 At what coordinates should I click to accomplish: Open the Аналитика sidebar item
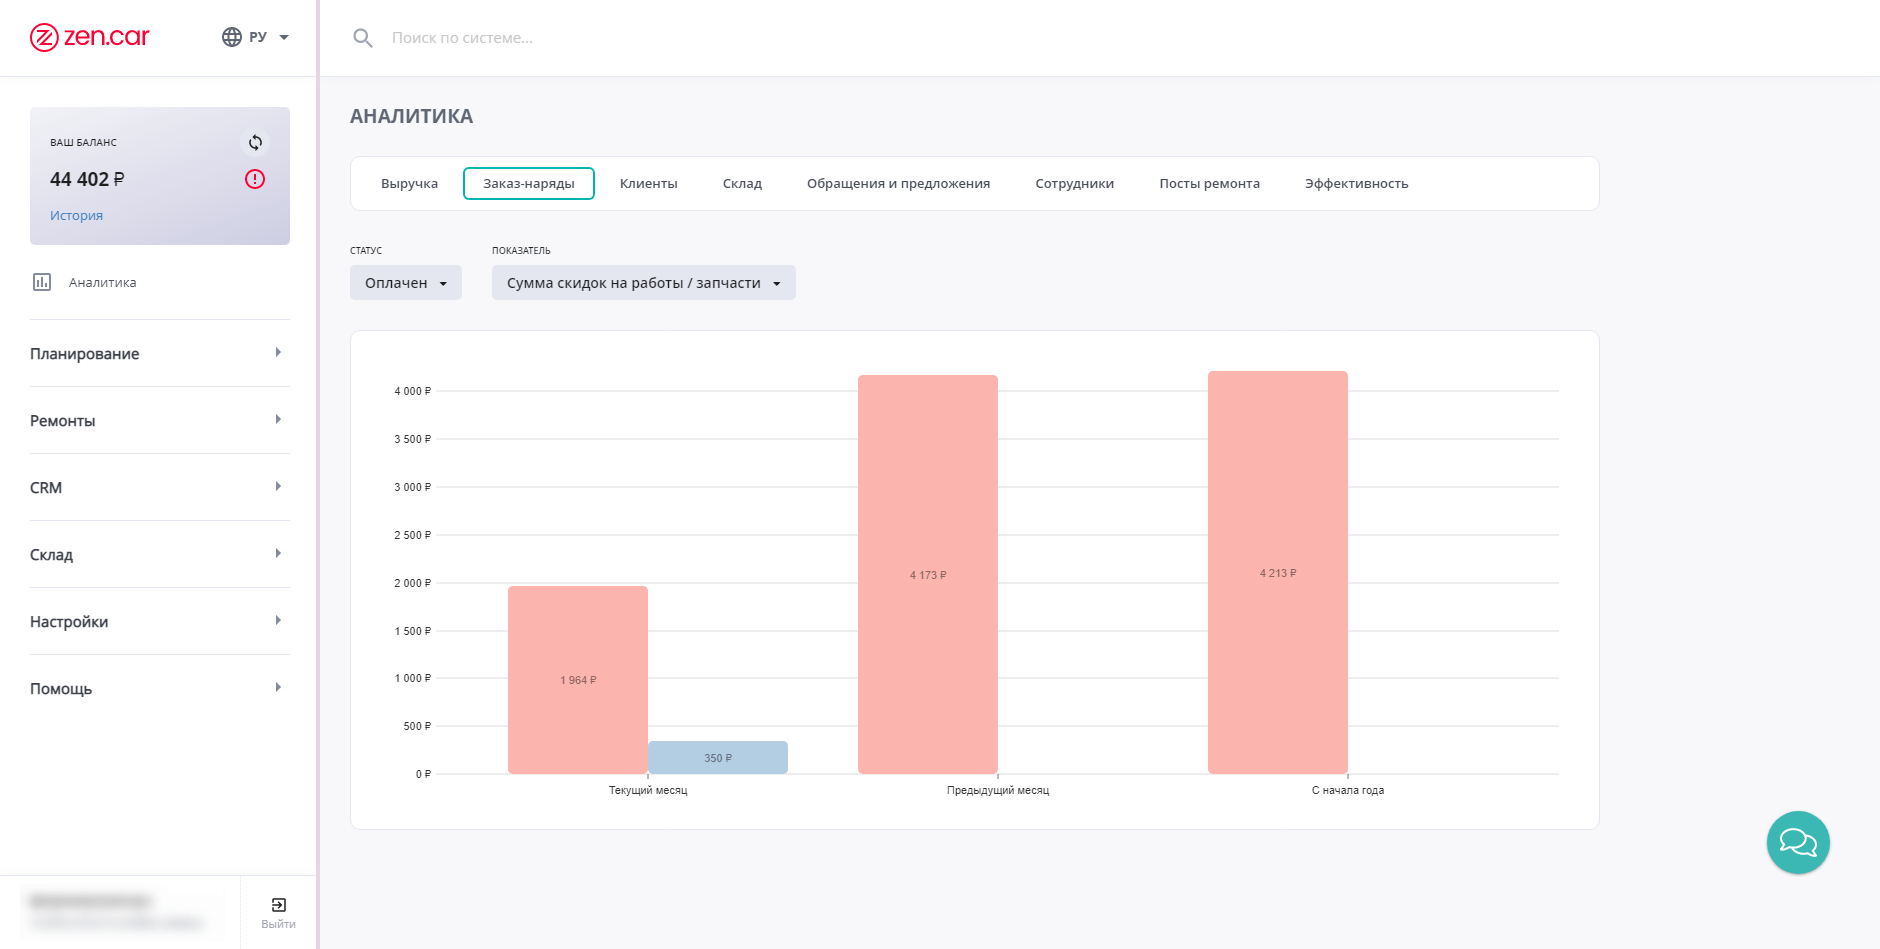tap(102, 282)
